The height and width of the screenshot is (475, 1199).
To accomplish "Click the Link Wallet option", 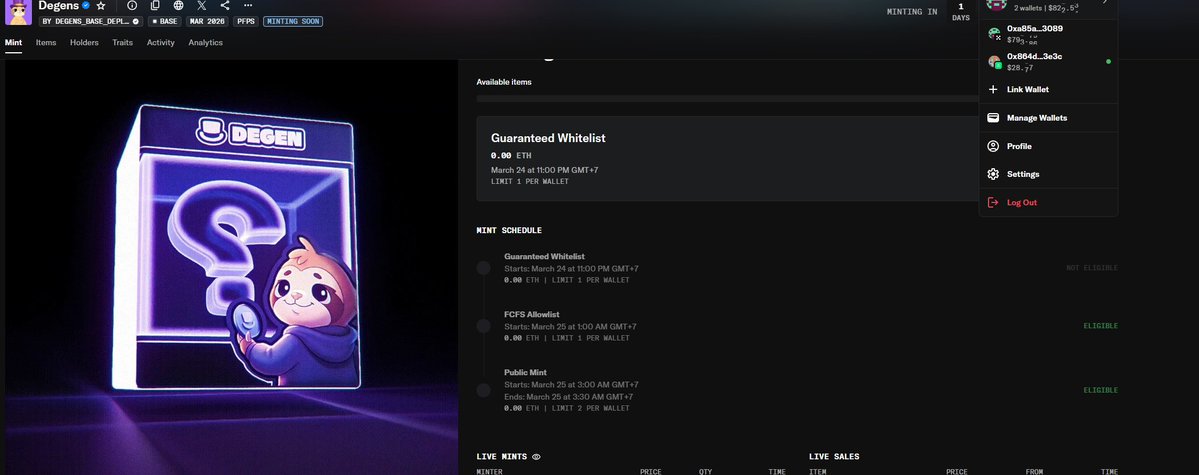I will click(1048, 89).
